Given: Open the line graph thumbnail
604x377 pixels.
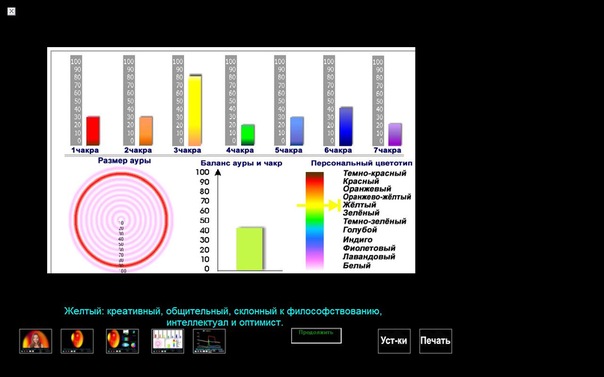Looking at the screenshot, I should (209, 341).
